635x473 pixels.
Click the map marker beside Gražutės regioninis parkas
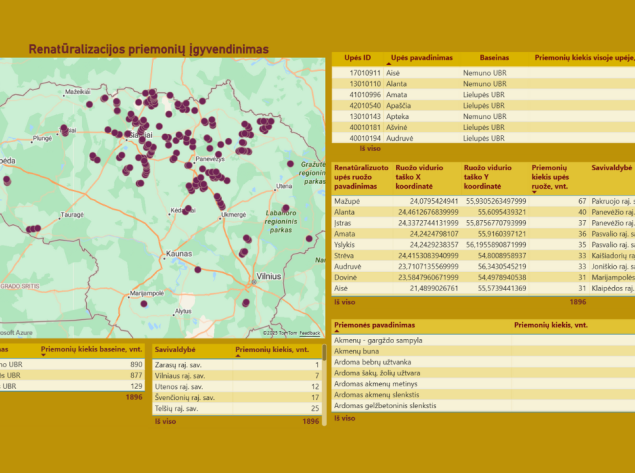[x=291, y=164]
